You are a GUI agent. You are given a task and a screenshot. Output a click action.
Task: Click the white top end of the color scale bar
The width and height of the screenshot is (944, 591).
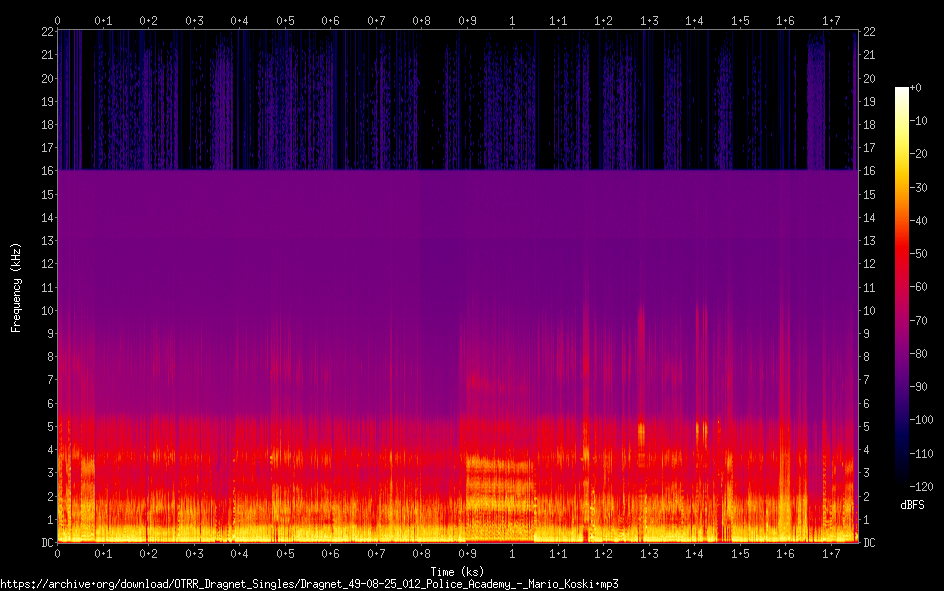tap(901, 92)
